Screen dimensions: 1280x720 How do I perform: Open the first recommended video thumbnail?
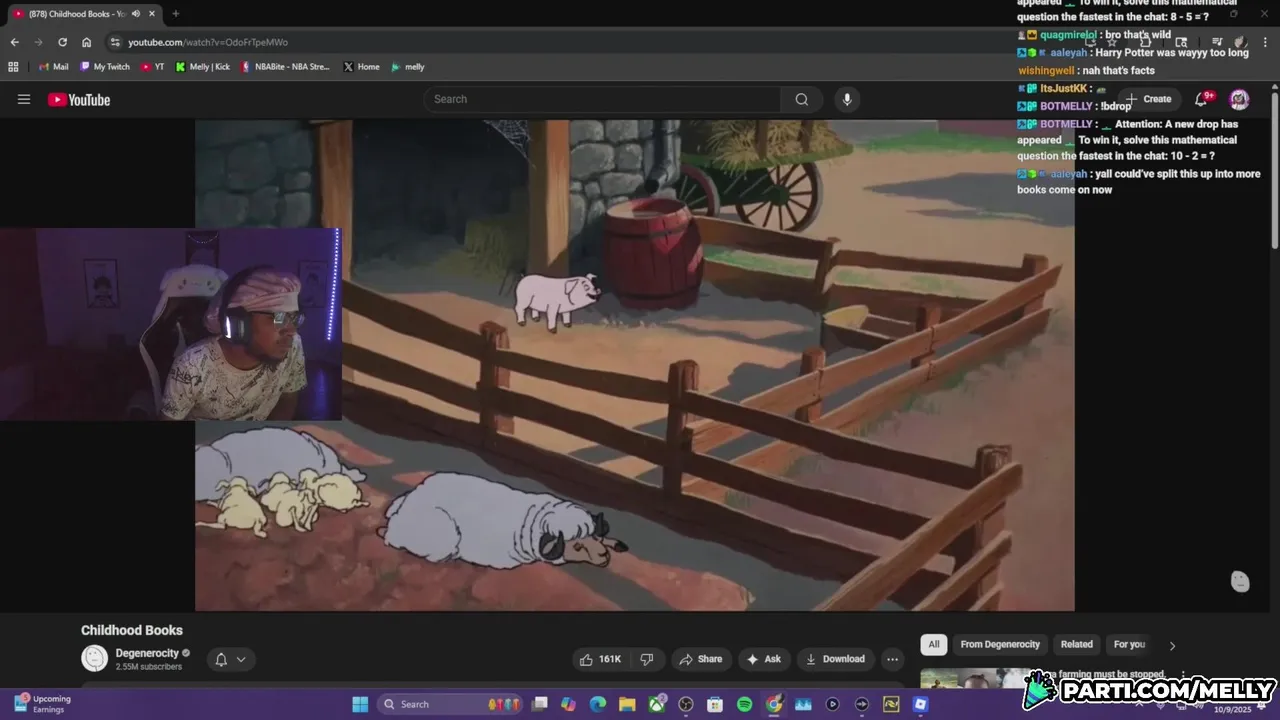click(x=975, y=678)
